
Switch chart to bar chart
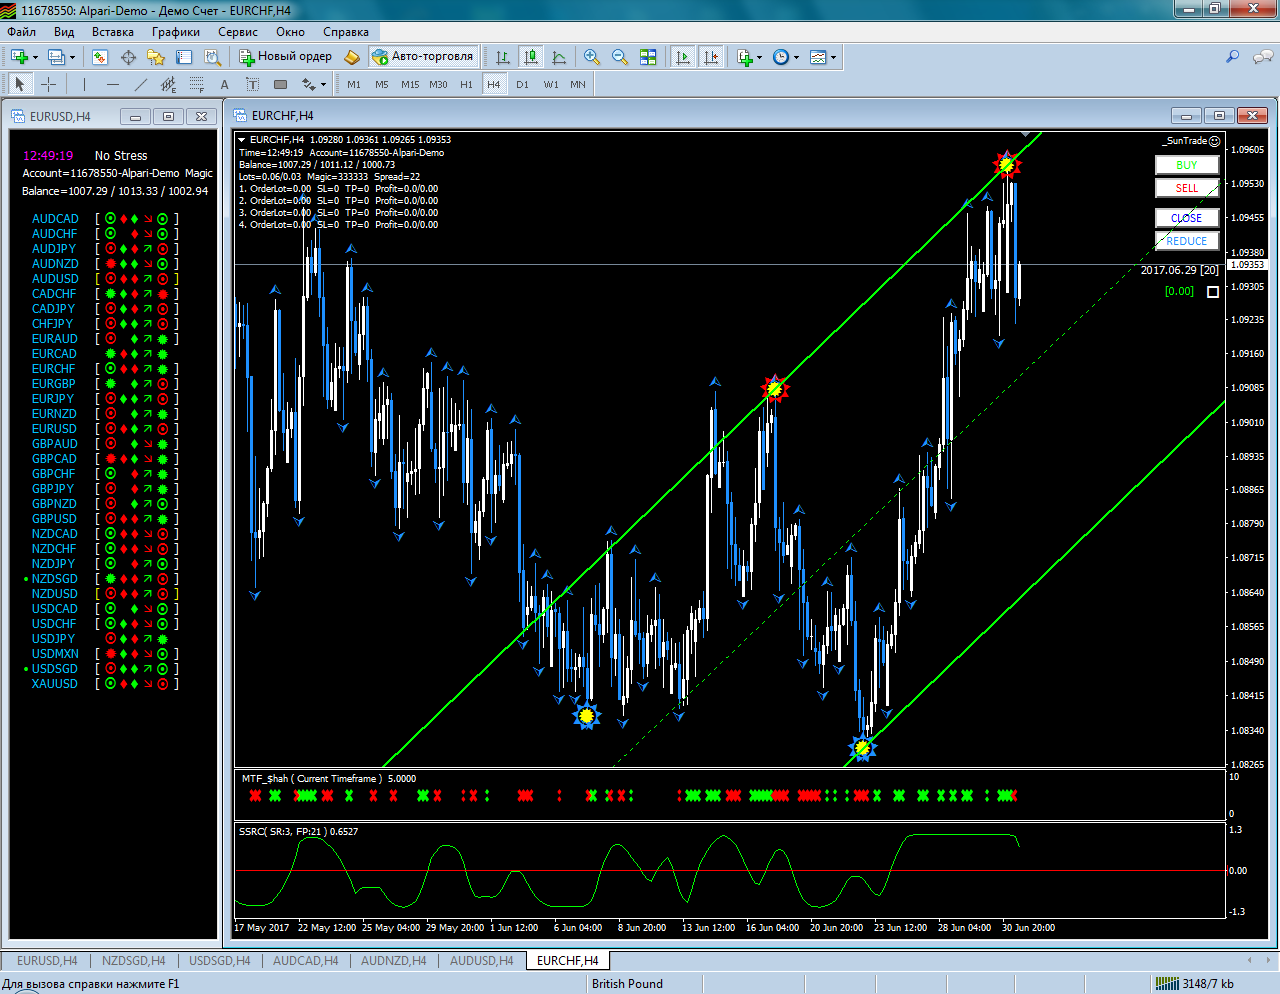coord(503,57)
